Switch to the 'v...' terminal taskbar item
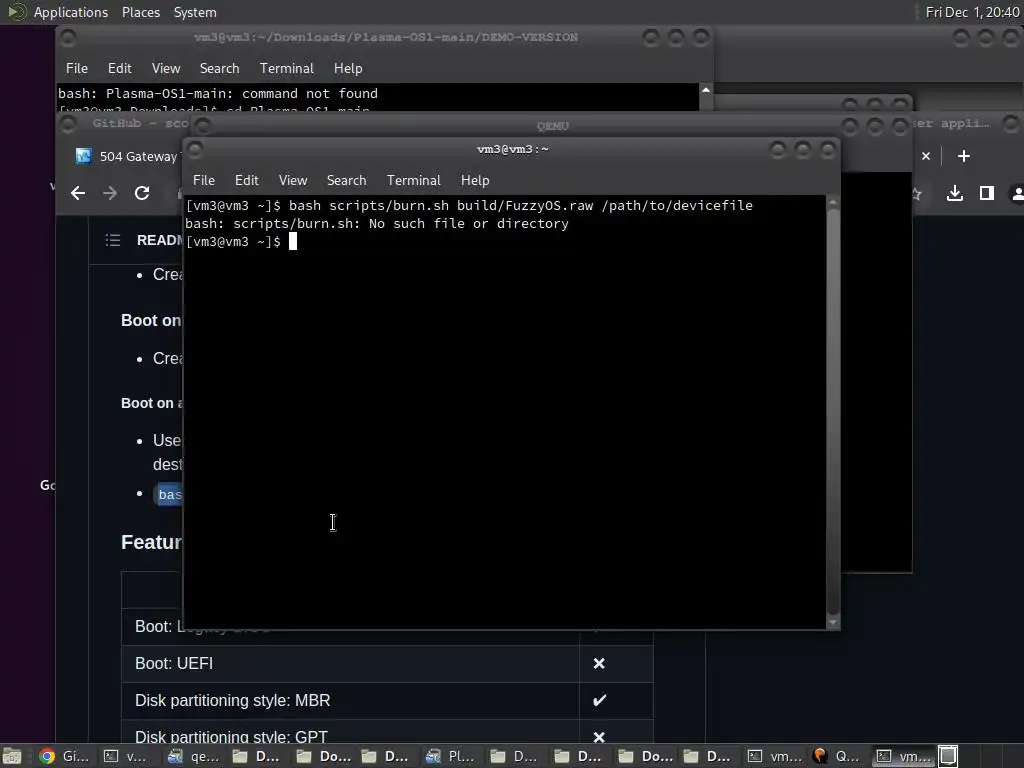1024x768 pixels. pyautogui.click(x=127, y=756)
